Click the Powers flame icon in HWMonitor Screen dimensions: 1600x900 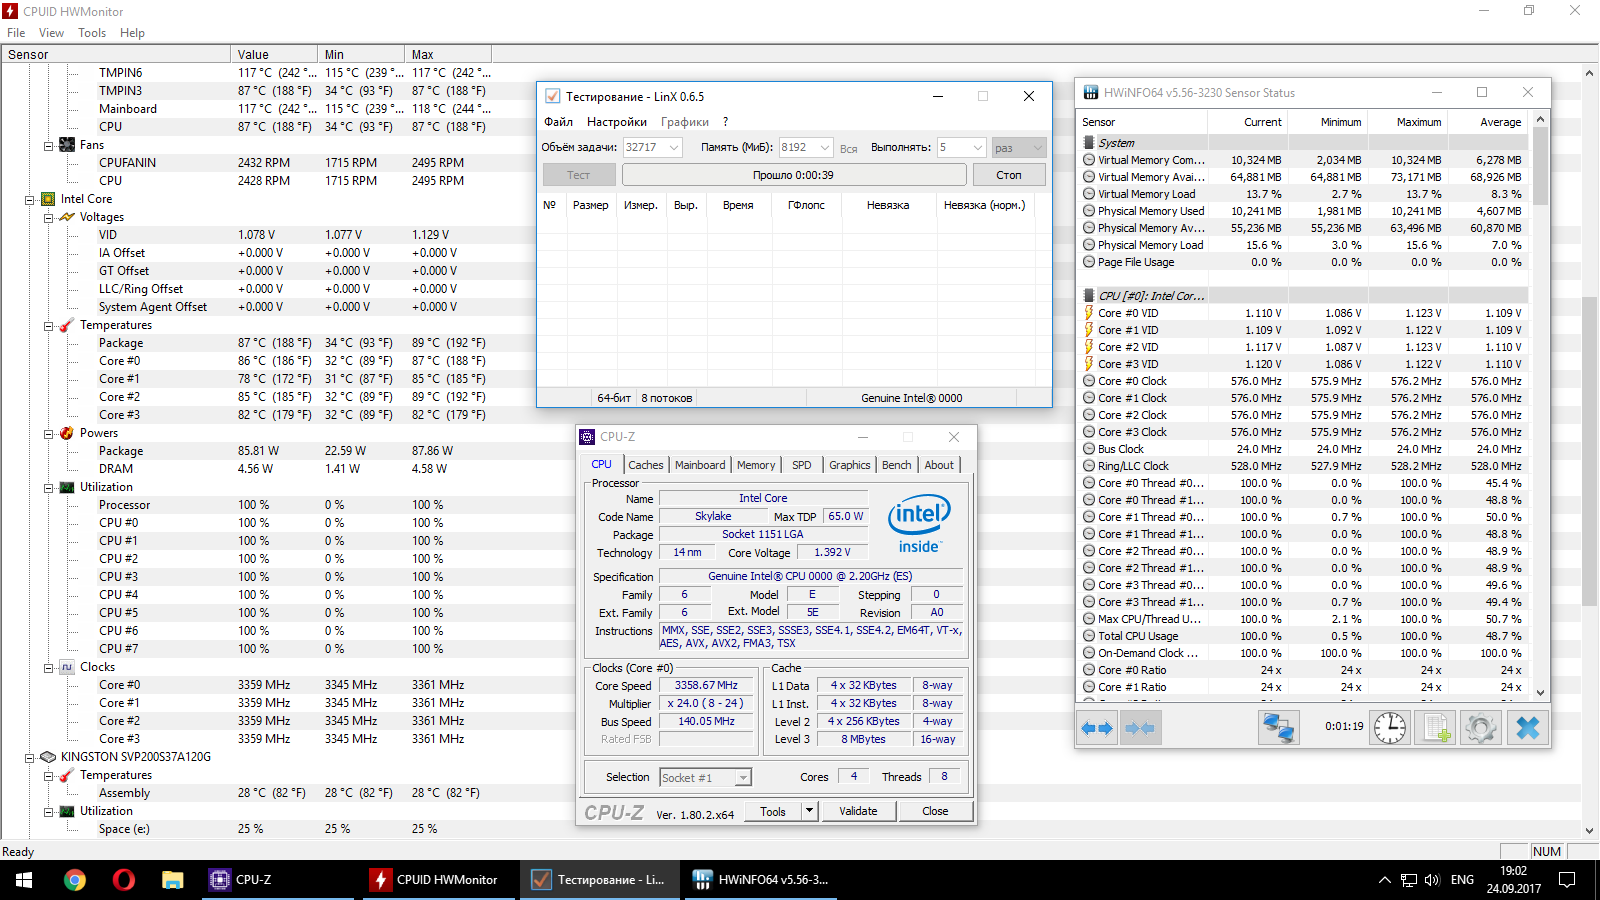67,433
